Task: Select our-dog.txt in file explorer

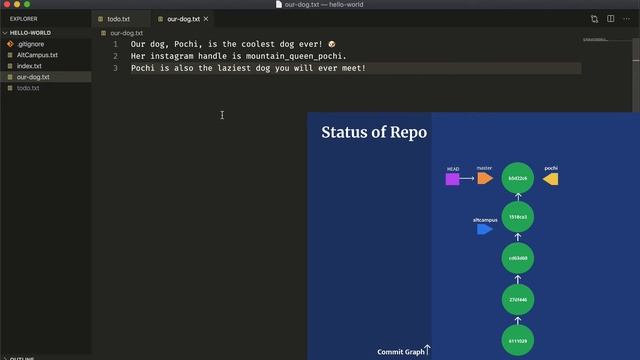Action: [x=33, y=77]
